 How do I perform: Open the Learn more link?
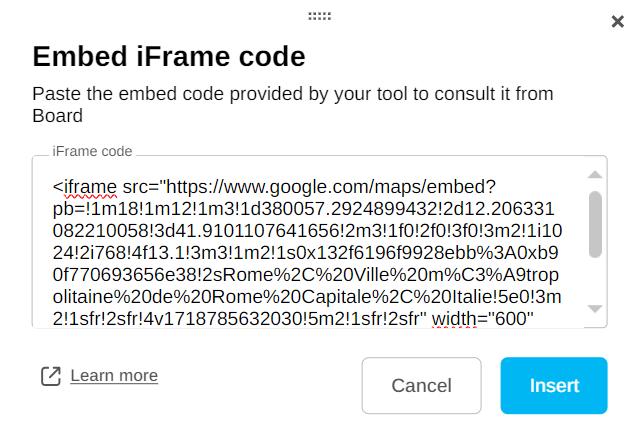pyautogui.click(x=114, y=376)
